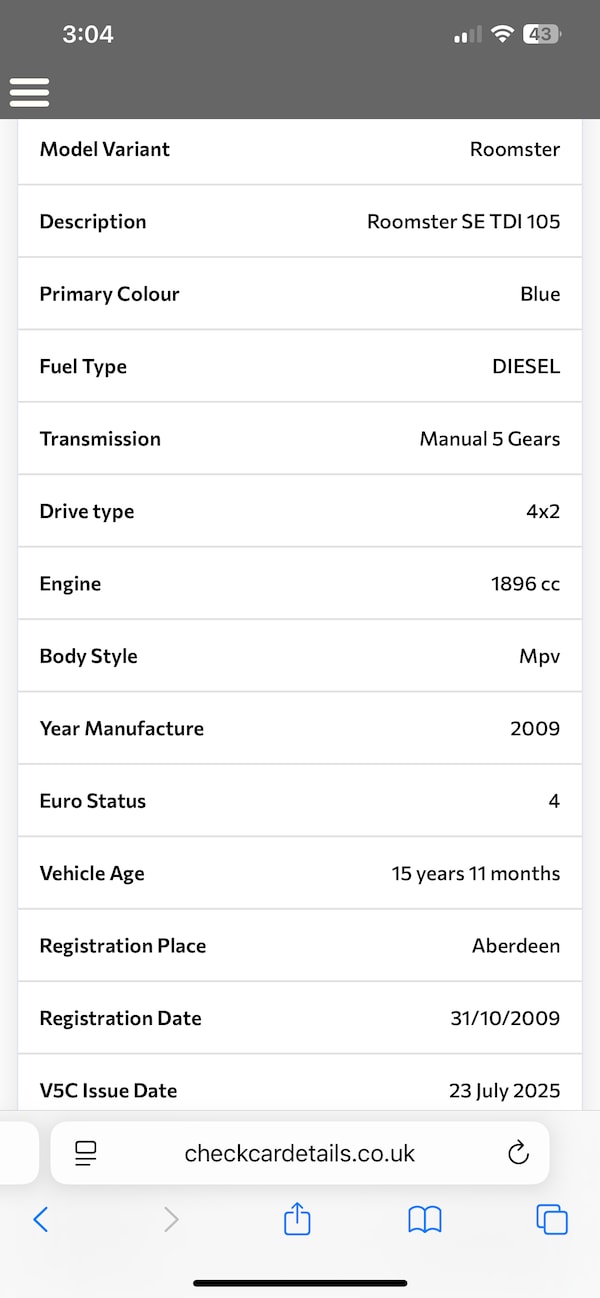The width and height of the screenshot is (600, 1298).
Task: Tap the Manual 5 Gears transmission value
Action: (x=489, y=439)
